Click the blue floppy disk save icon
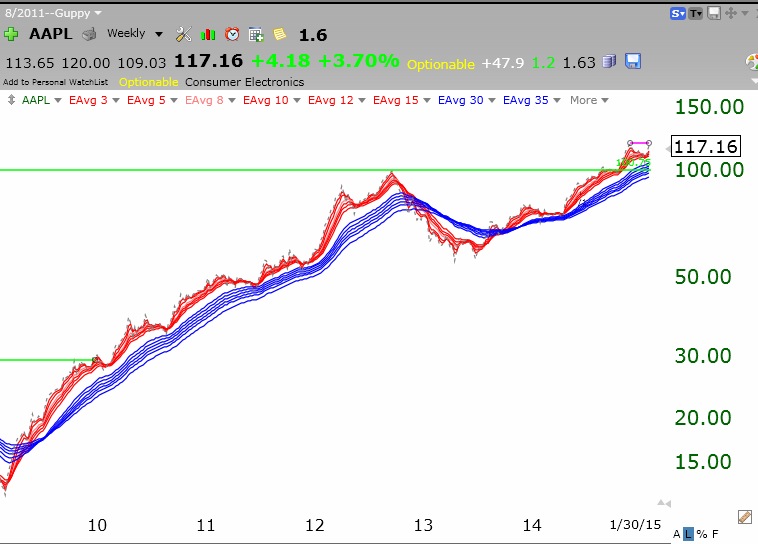Viewport: 758px width, 544px height. click(x=633, y=61)
